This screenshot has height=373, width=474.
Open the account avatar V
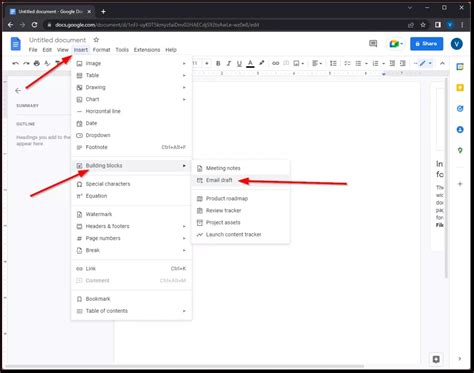coord(457,44)
